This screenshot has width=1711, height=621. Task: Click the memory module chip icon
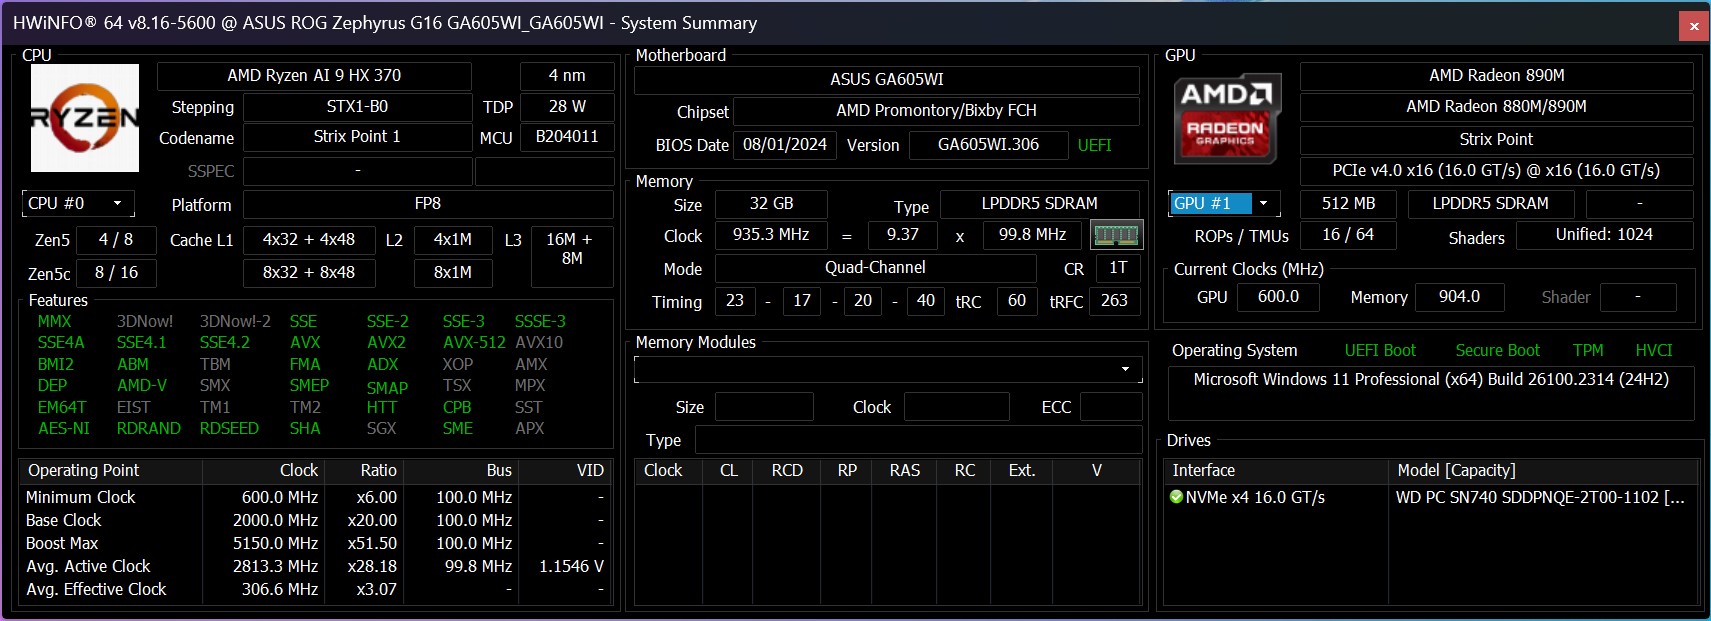(x=1116, y=235)
